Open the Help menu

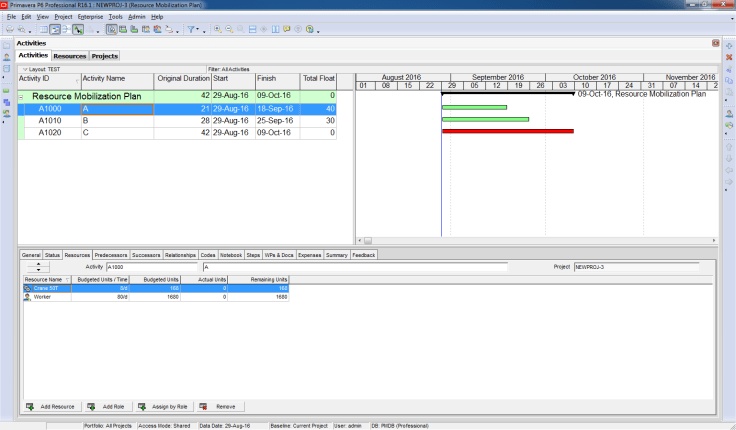(157, 16)
